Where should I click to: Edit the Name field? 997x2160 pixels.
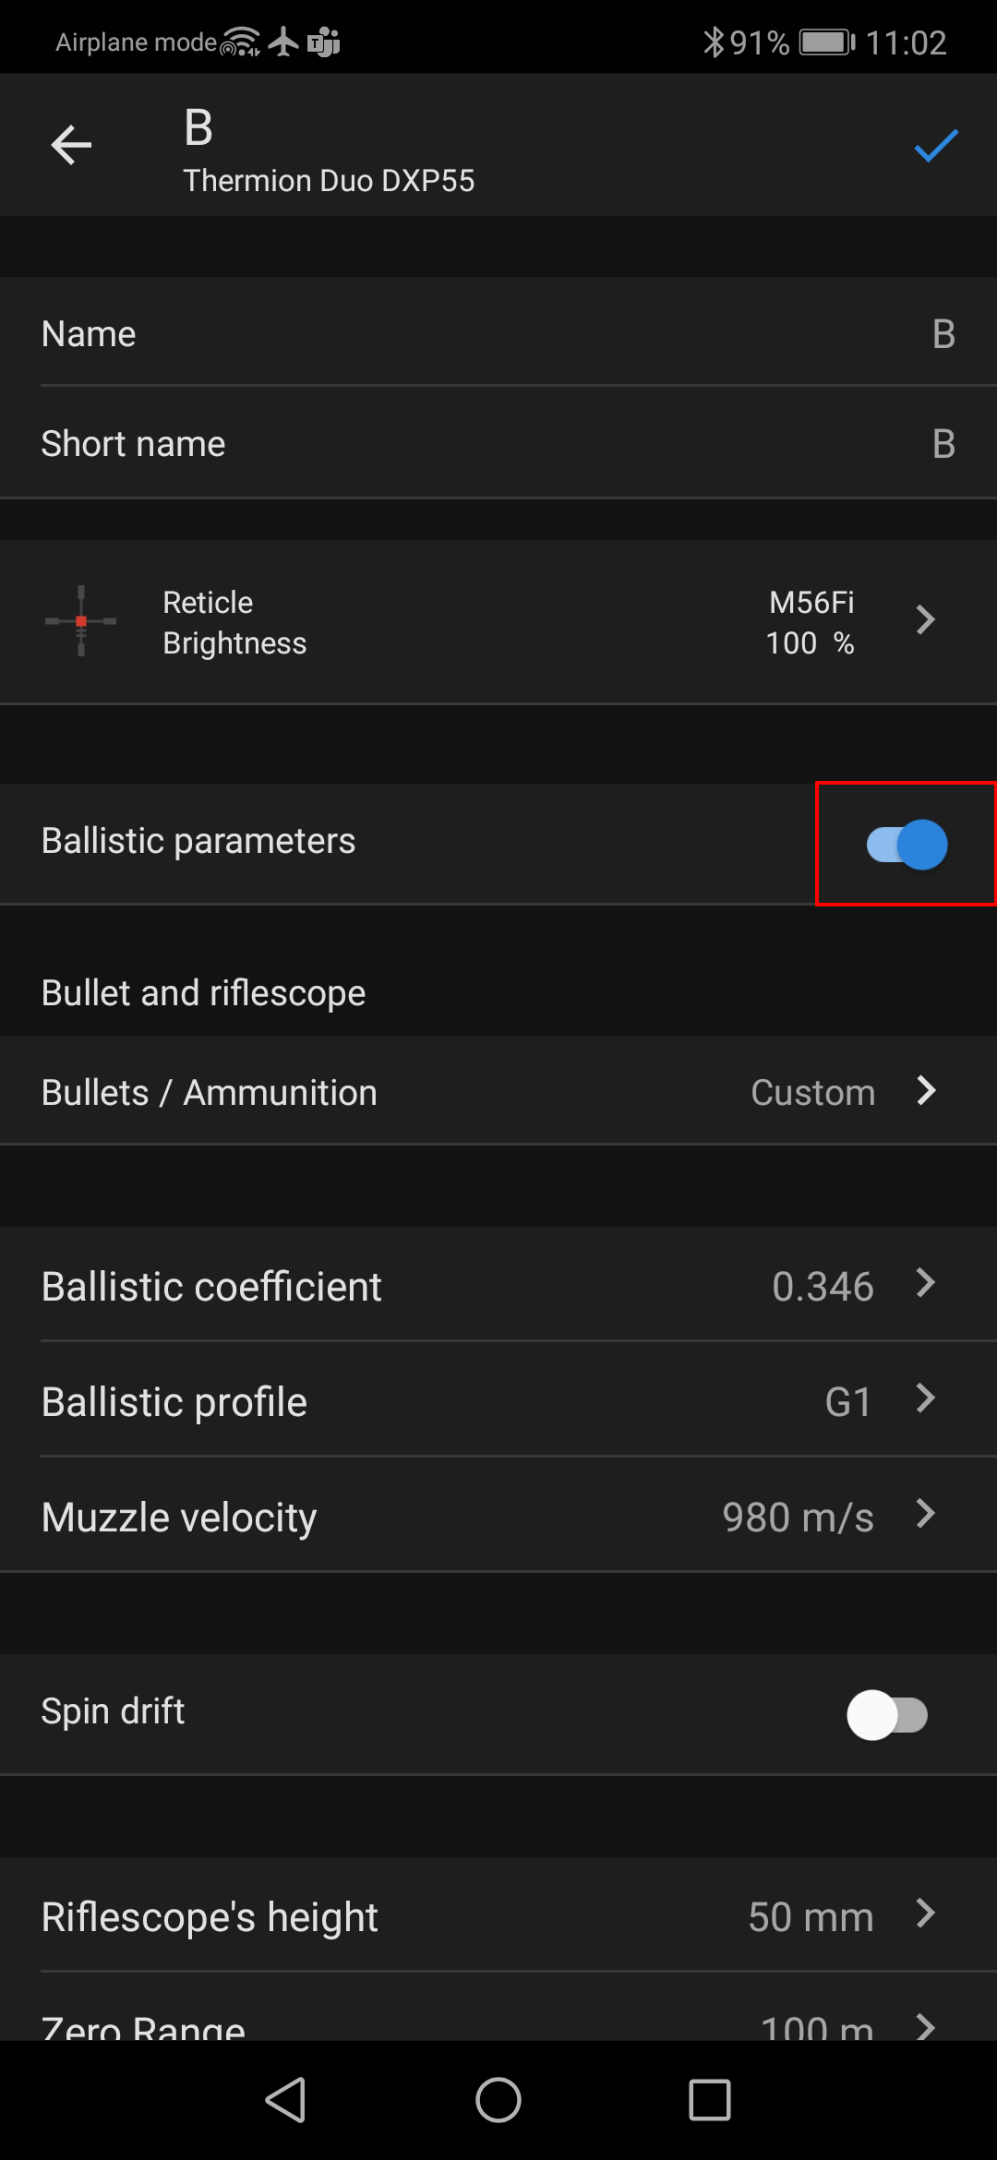pyautogui.click(x=498, y=334)
